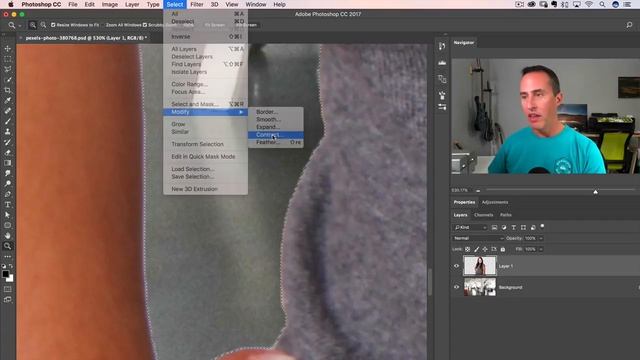Select the Dodge tool

(8, 184)
